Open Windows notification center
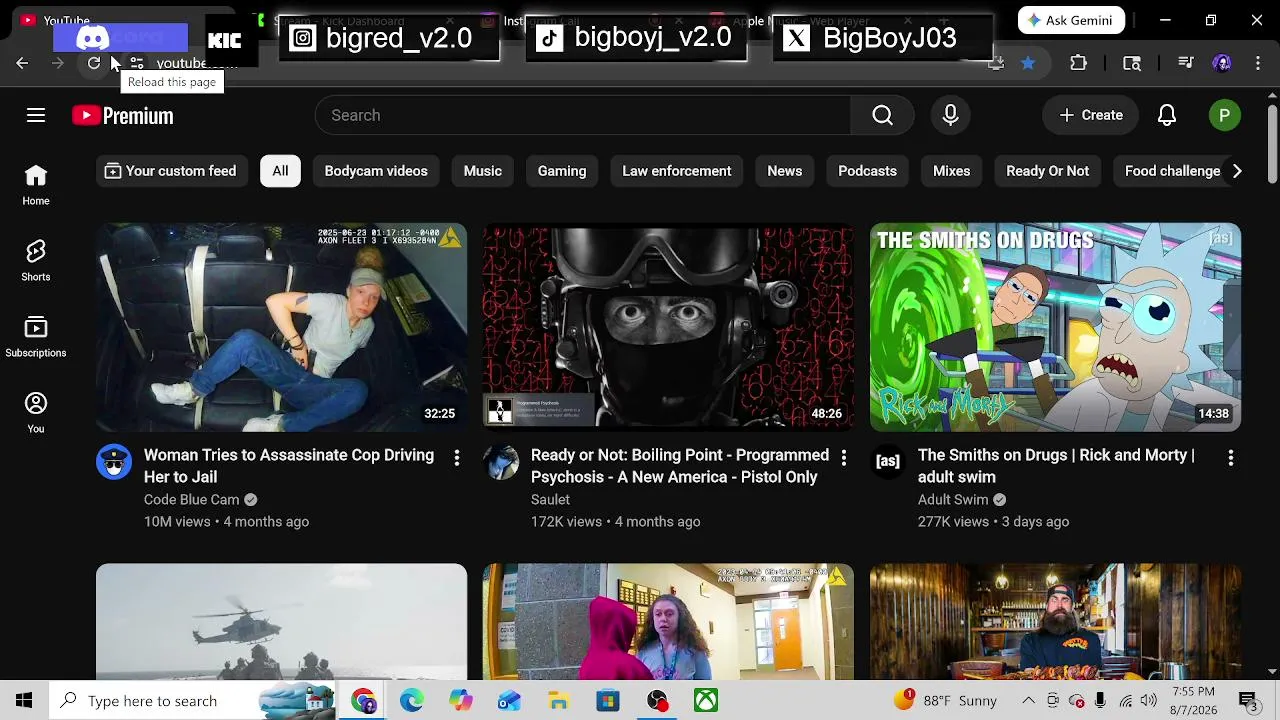Image resolution: width=1280 pixels, height=720 pixels. [1248, 701]
